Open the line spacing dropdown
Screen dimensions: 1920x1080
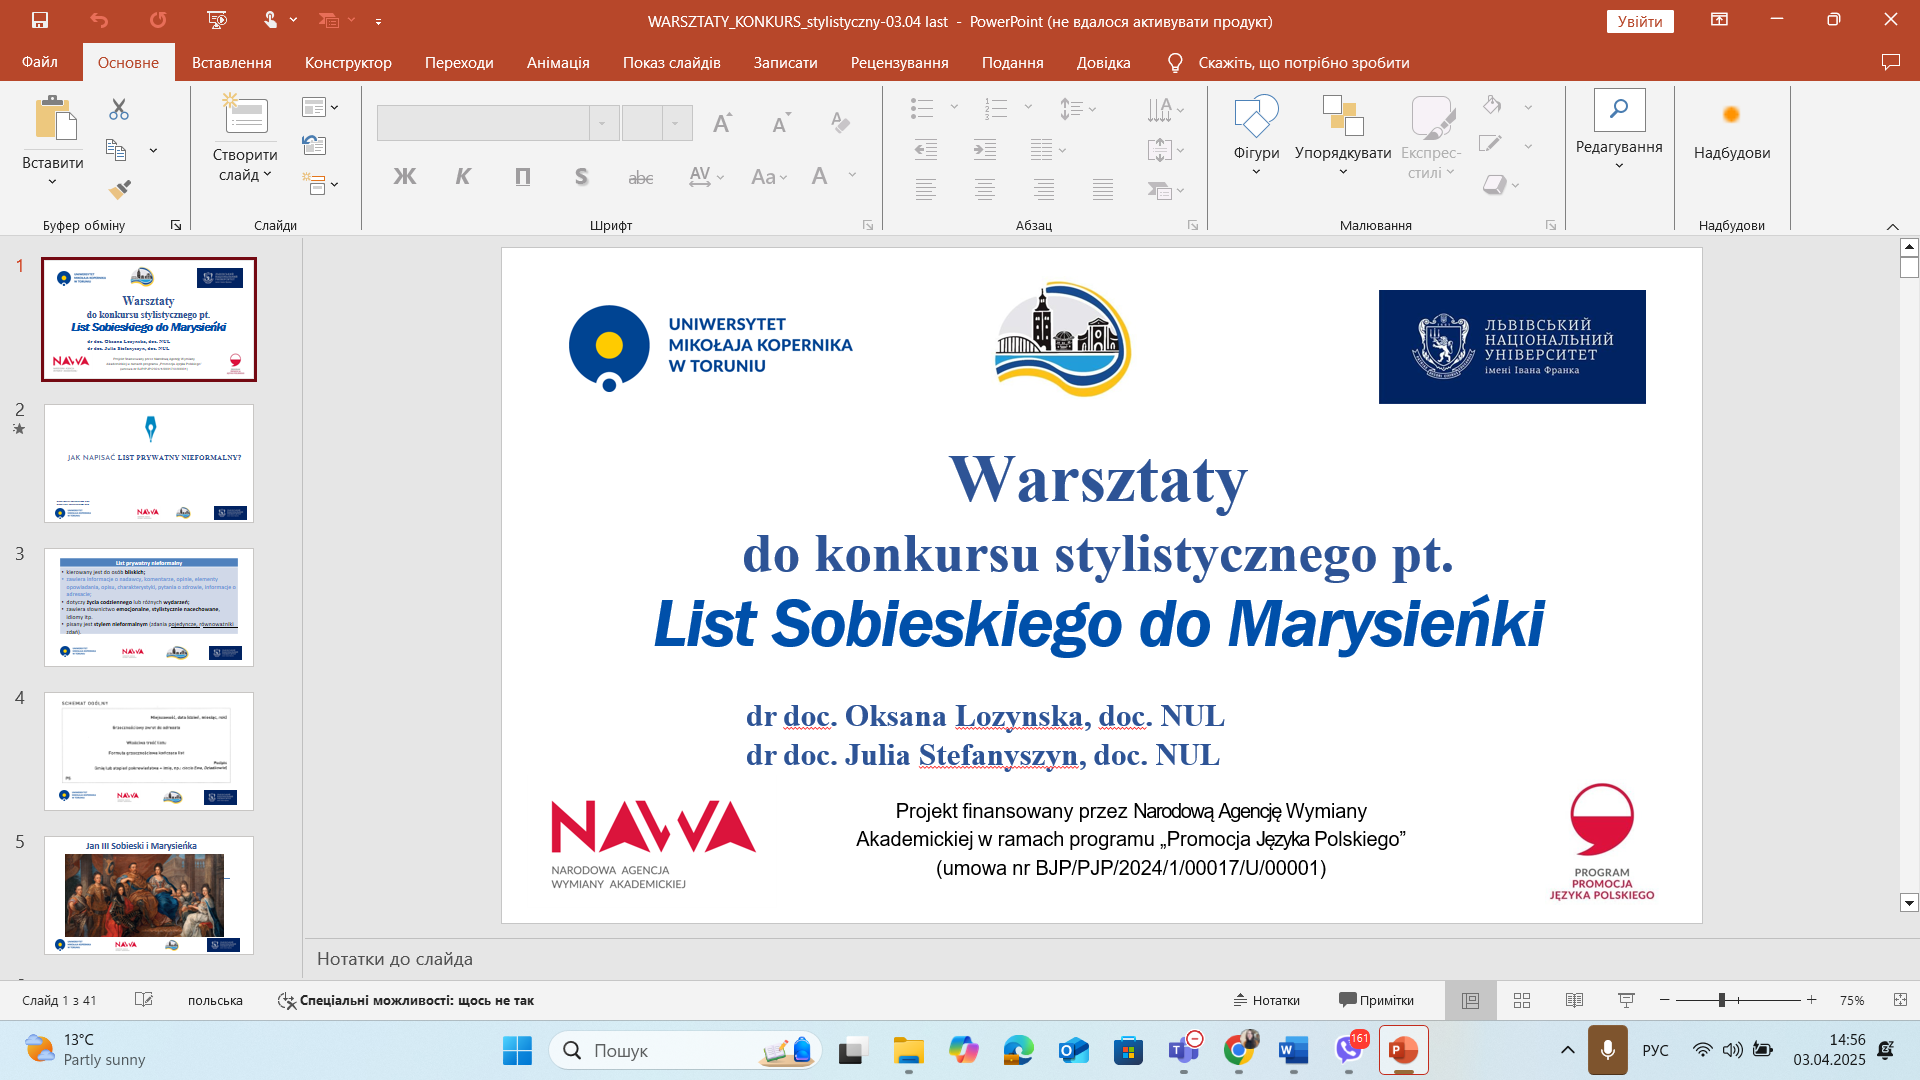coord(1078,108)
